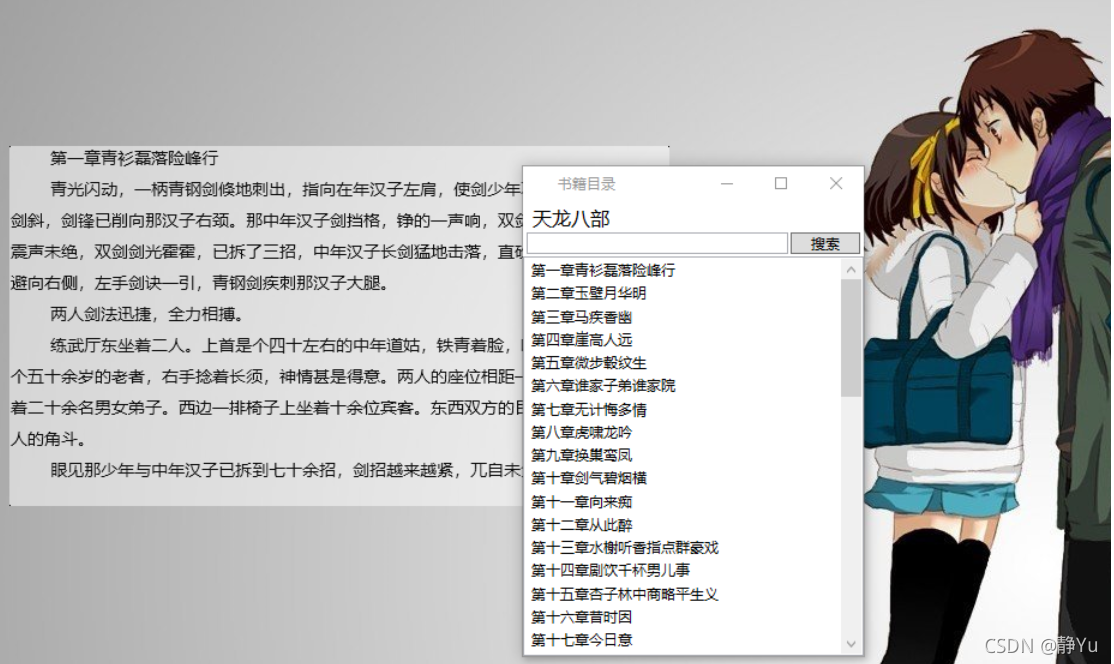1114x664 pixels.
Task: Open chapter 第三章马疾香幽
Action: (581, 317)
